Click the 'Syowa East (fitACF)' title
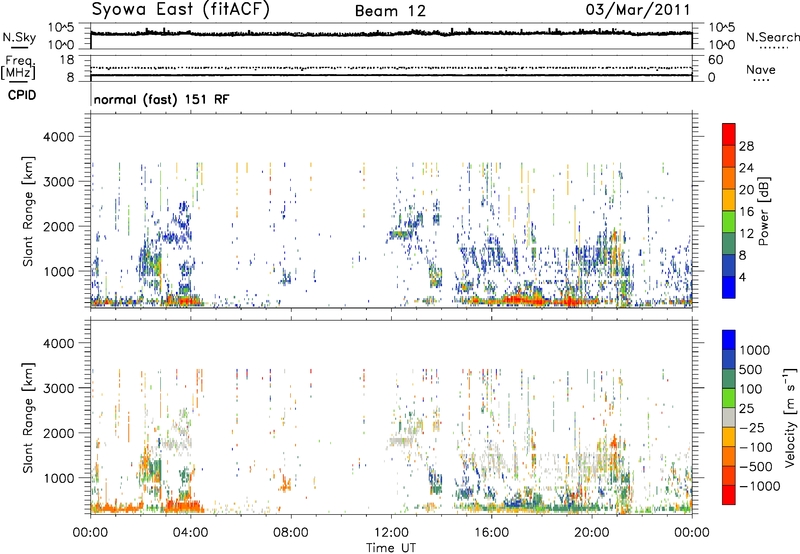Screen dimensions: 800x554 [180, 10]
